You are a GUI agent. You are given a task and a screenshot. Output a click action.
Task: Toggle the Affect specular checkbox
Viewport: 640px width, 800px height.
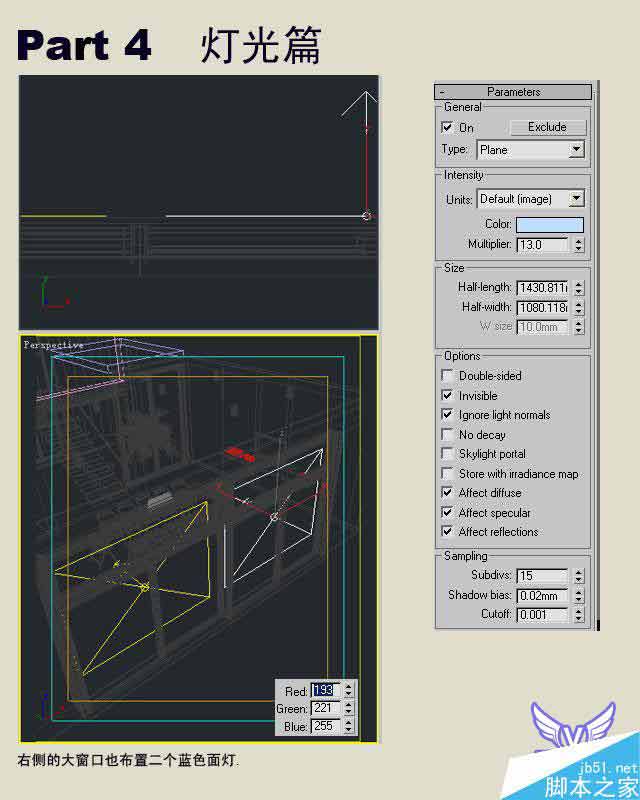447,512
